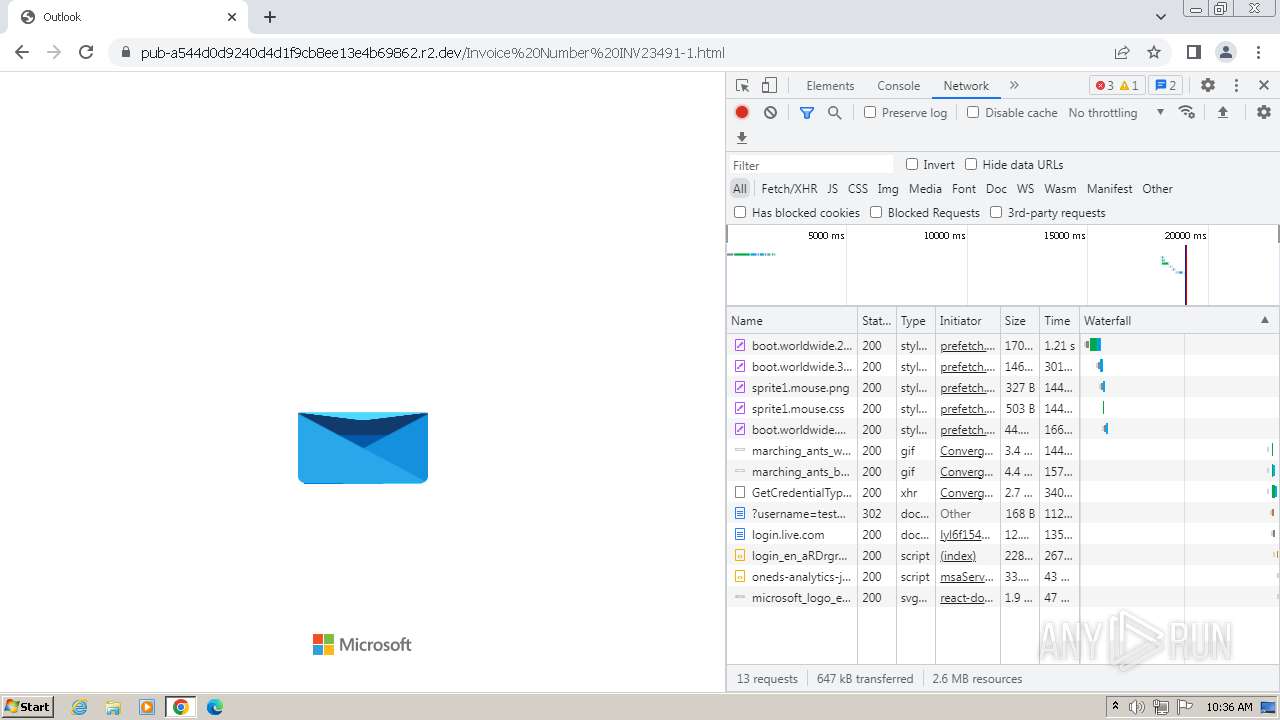This screenshot has width=1280, height=720.
Task: Launch Internet Explorer from taskbar
Action: (x=80, y=707)
